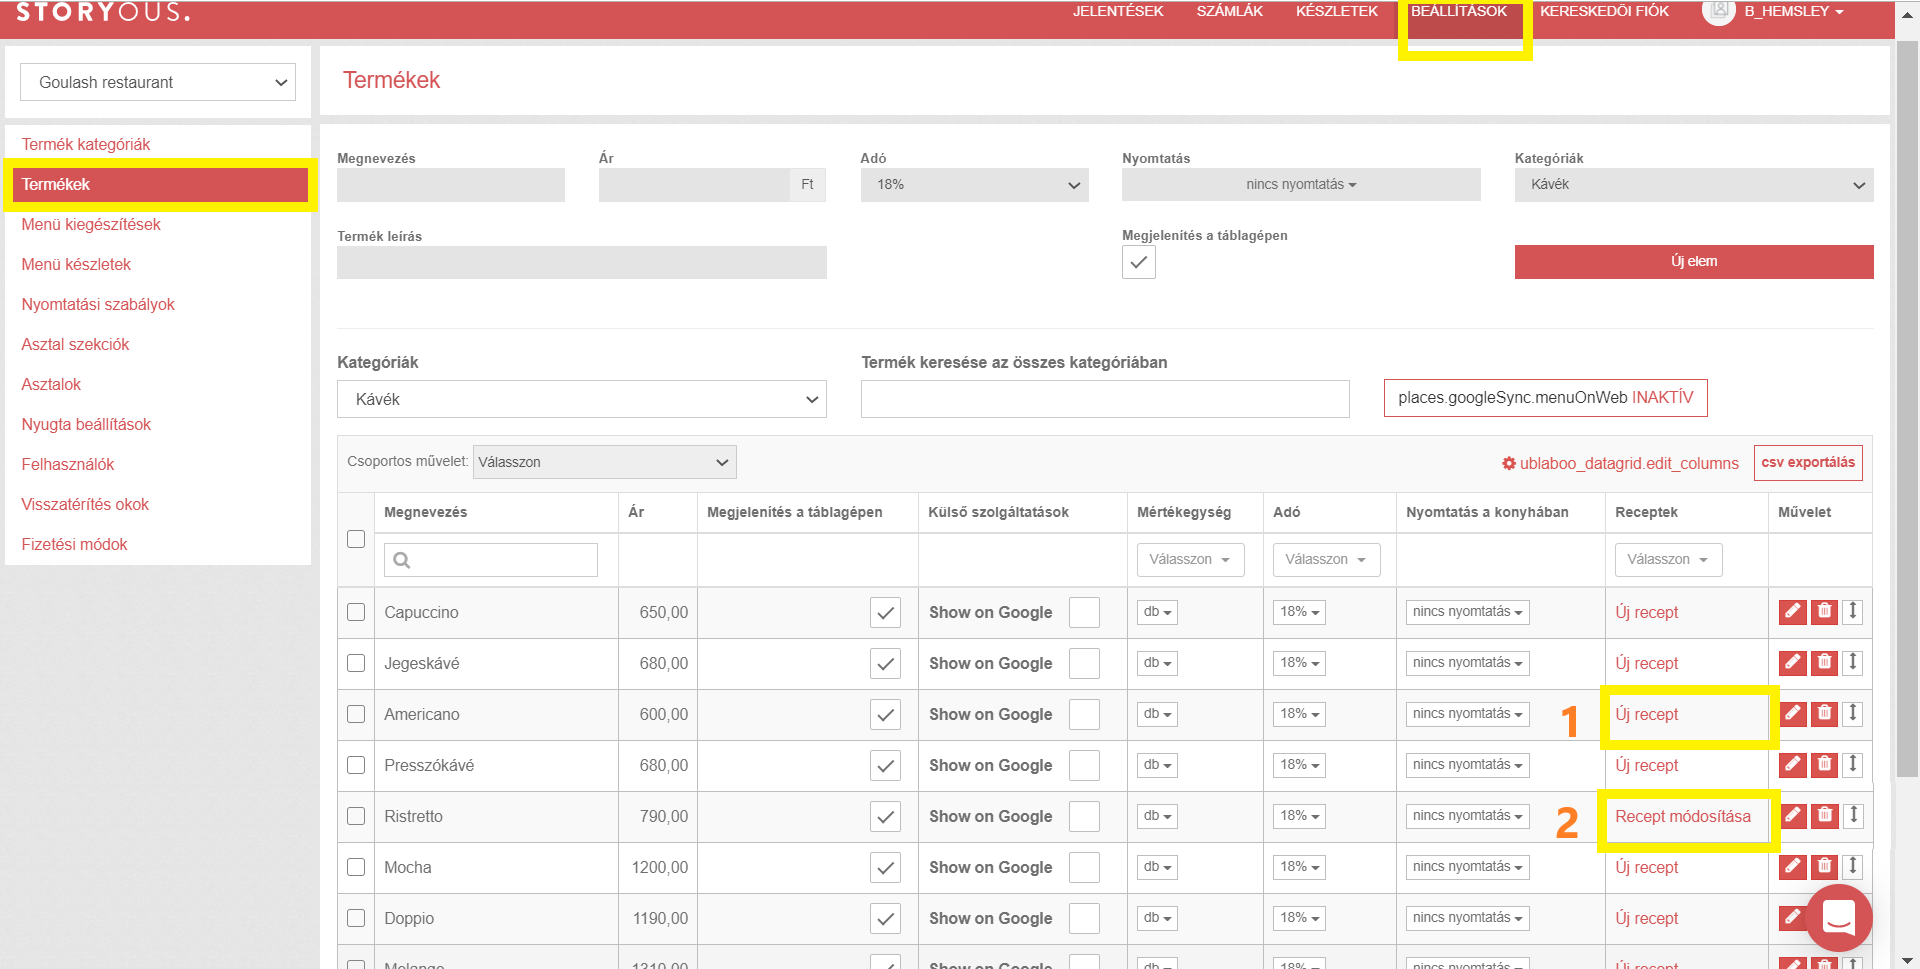The image size is (1920, 969).
Task: Open the Adó 18% dropdown in new item form
Action: pos(974,185)
